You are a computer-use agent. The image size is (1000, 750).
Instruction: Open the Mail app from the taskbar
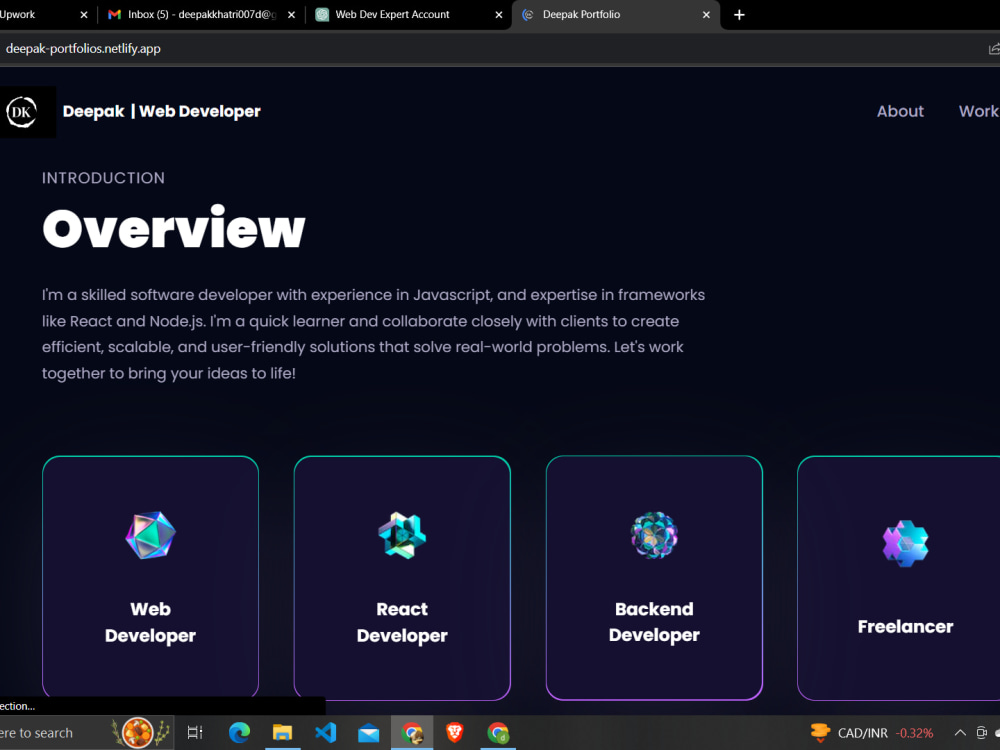click(368, 732)
